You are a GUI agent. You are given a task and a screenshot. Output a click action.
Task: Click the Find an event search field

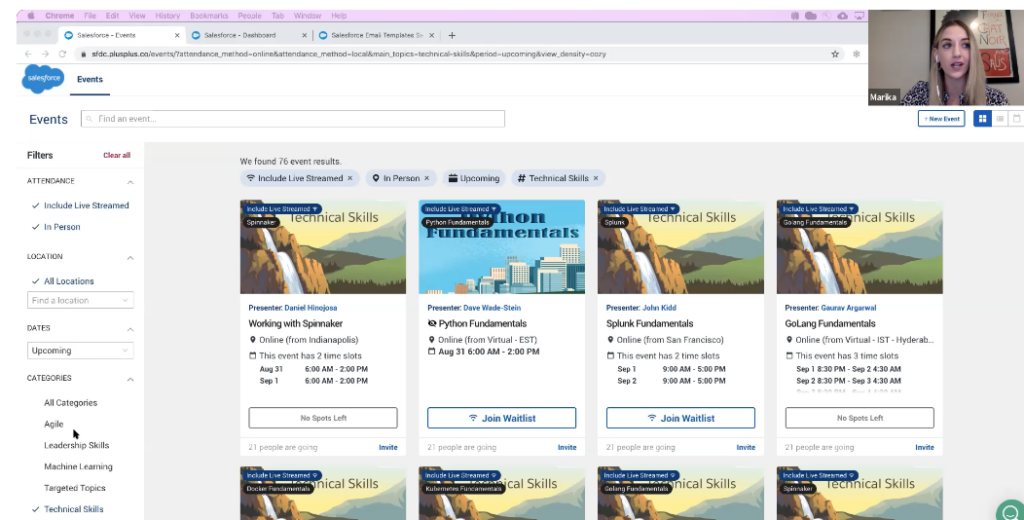(x=293, y=118)
